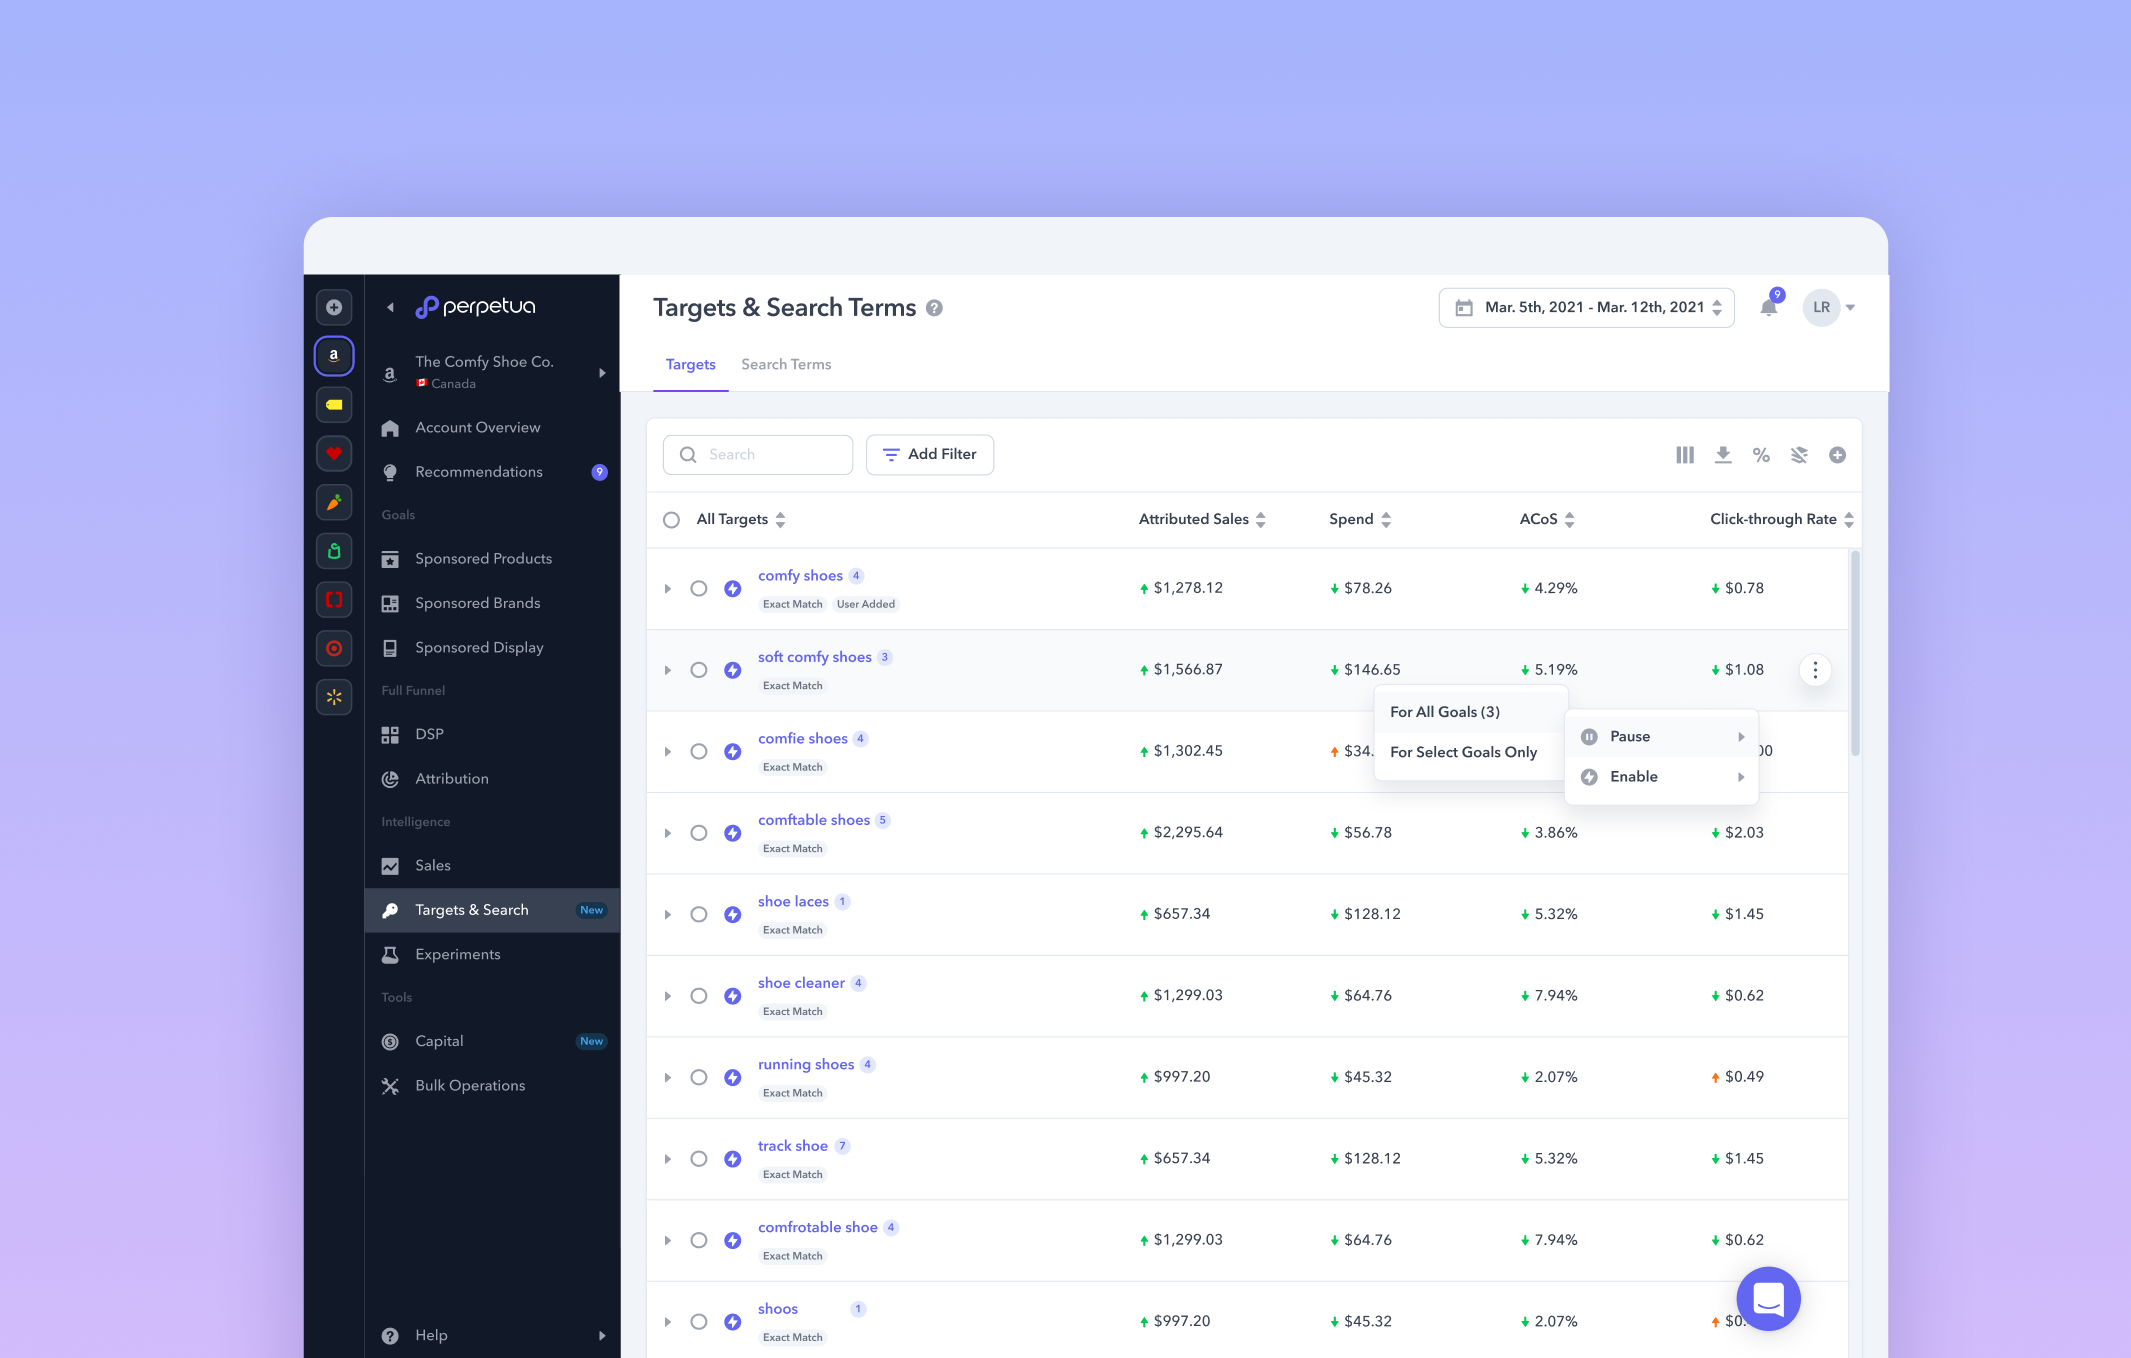Select the All Targets header radio circle

[671, 519]
